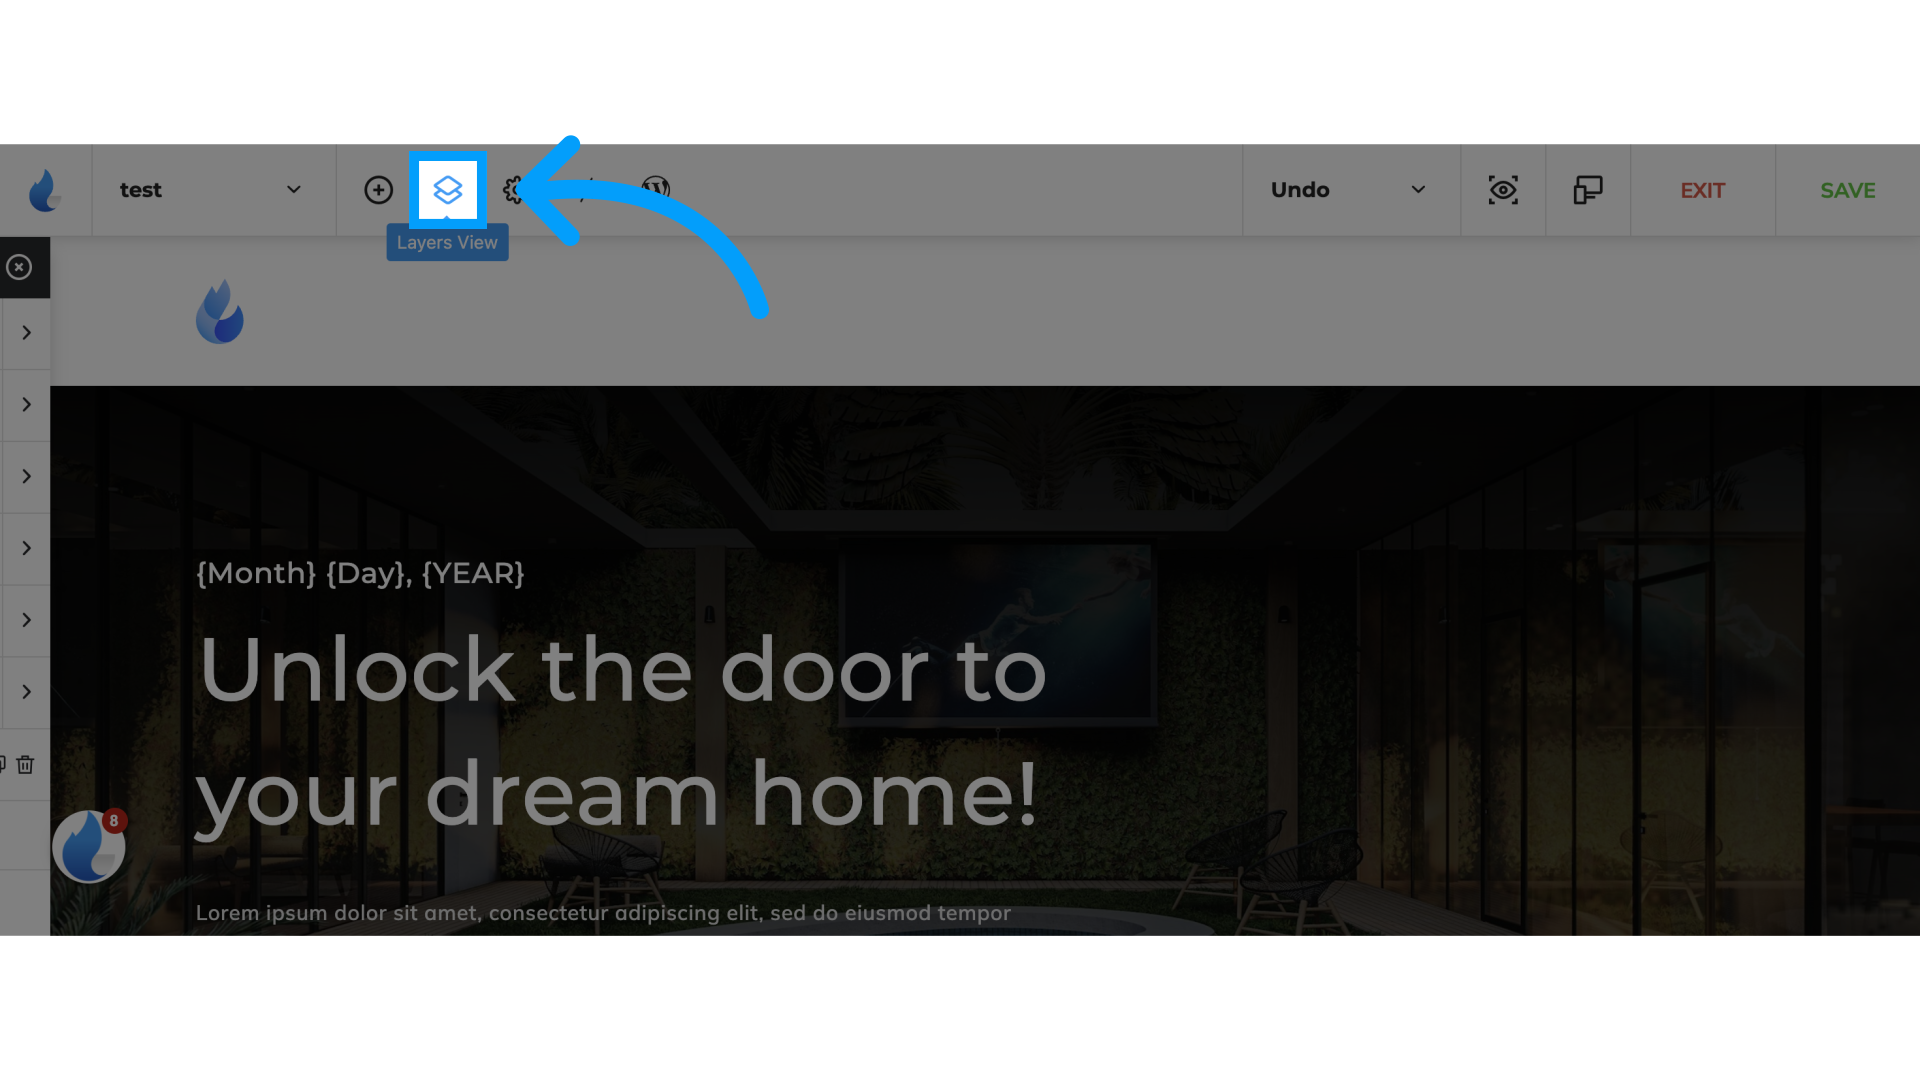Screen dimensions: 1920x1080
Task: Enable the close X toggle on left panel
Action: tap(18, 266)
